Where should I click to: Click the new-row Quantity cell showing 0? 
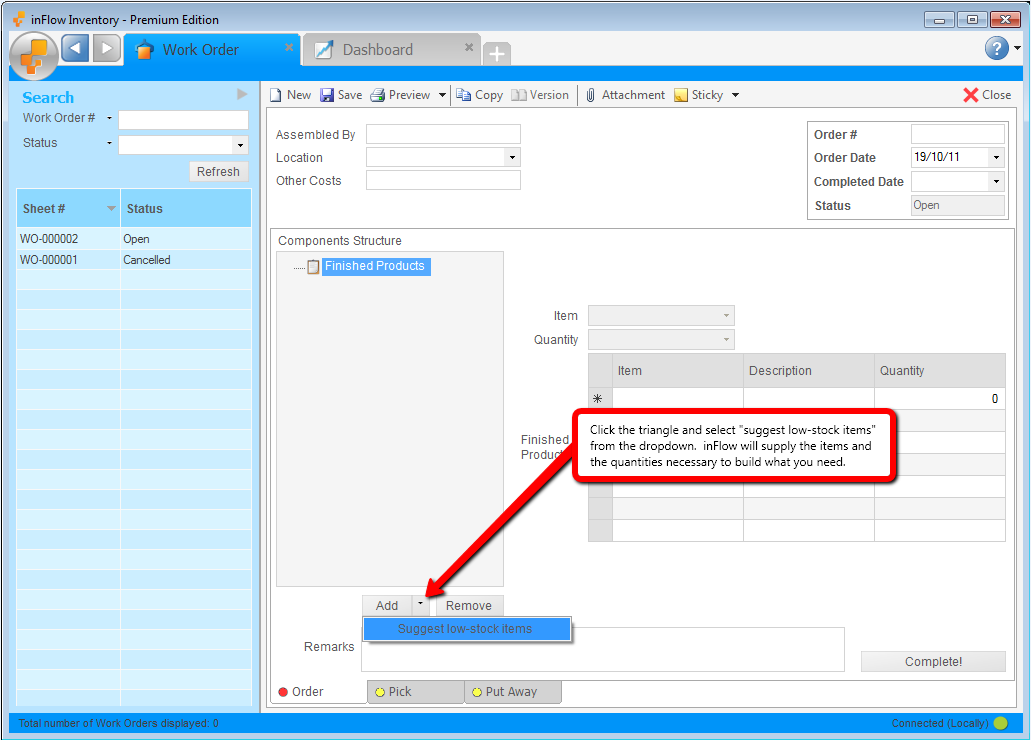(940, 399)
